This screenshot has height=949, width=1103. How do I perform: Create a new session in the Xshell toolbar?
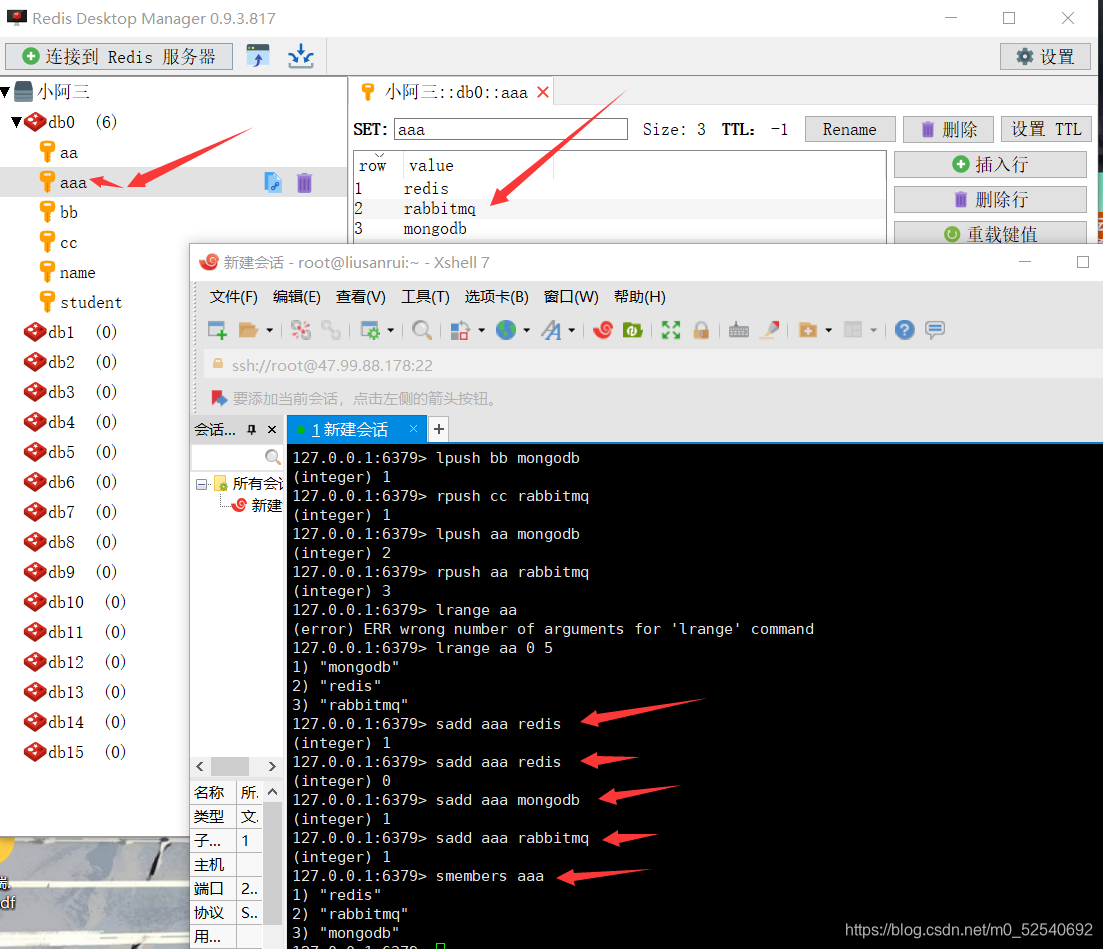217,330
